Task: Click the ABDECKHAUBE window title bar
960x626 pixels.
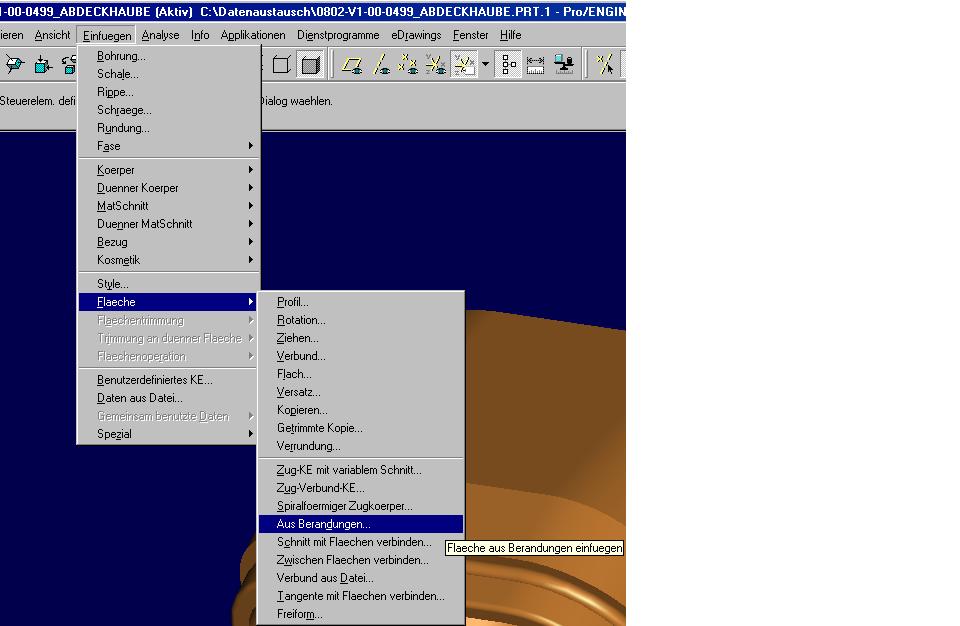Action: pyautogui.click(x=312, y=12)
